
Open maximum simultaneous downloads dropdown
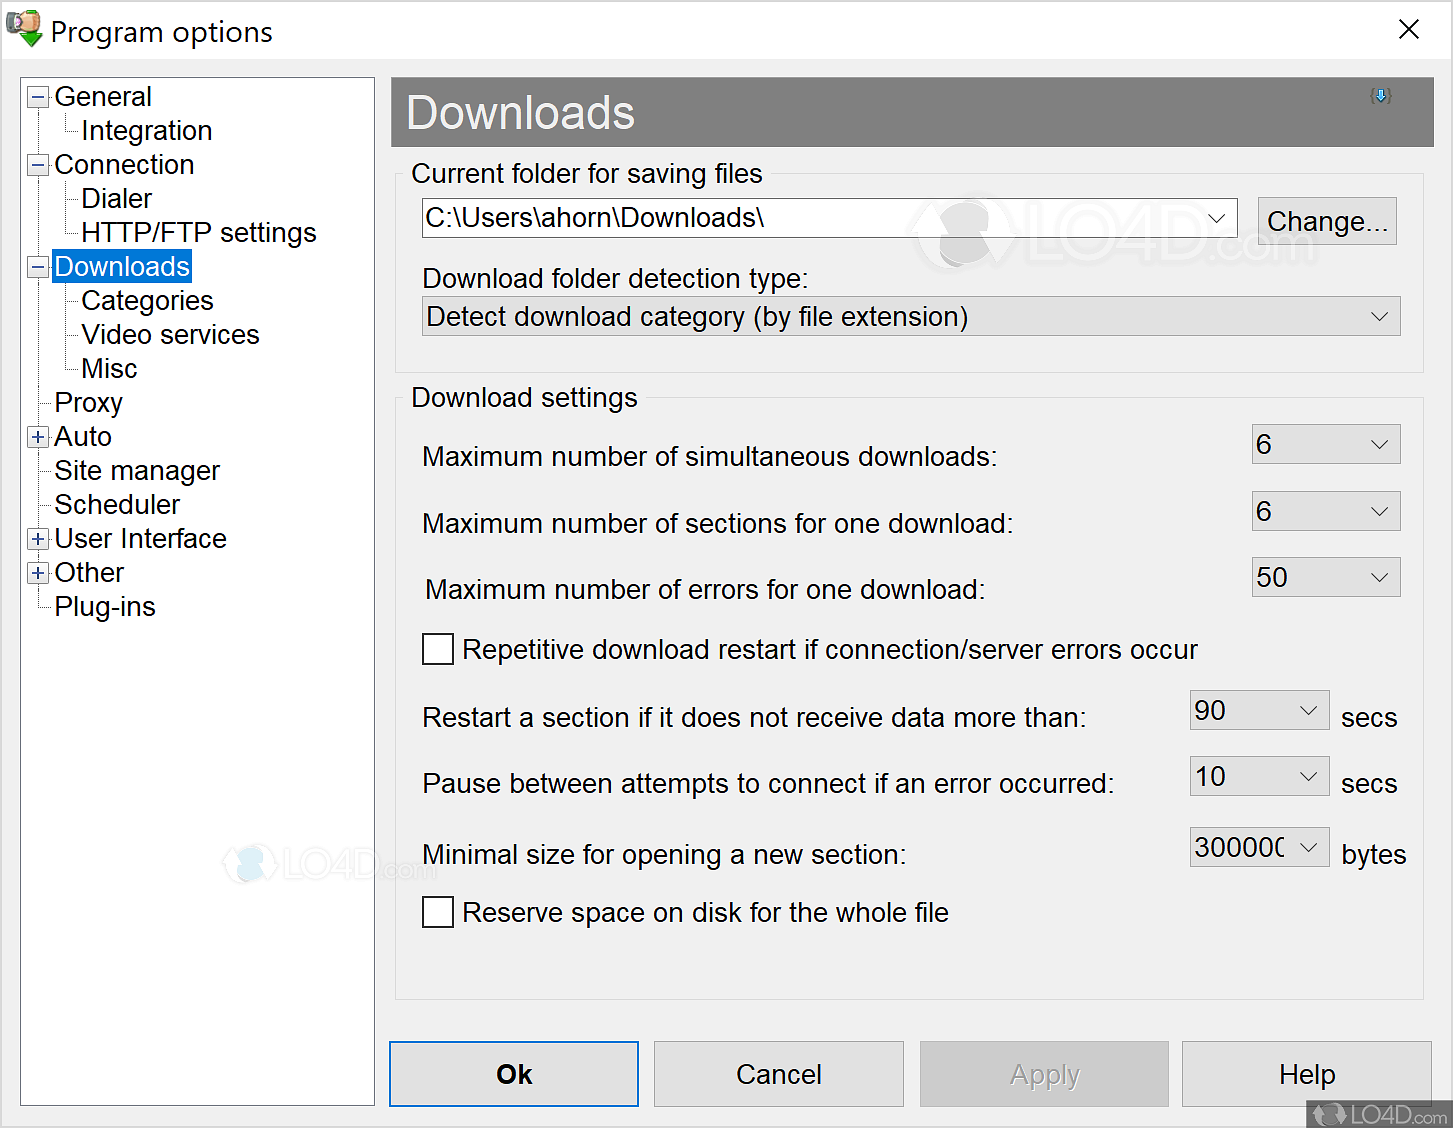(x=1380, y=444)
